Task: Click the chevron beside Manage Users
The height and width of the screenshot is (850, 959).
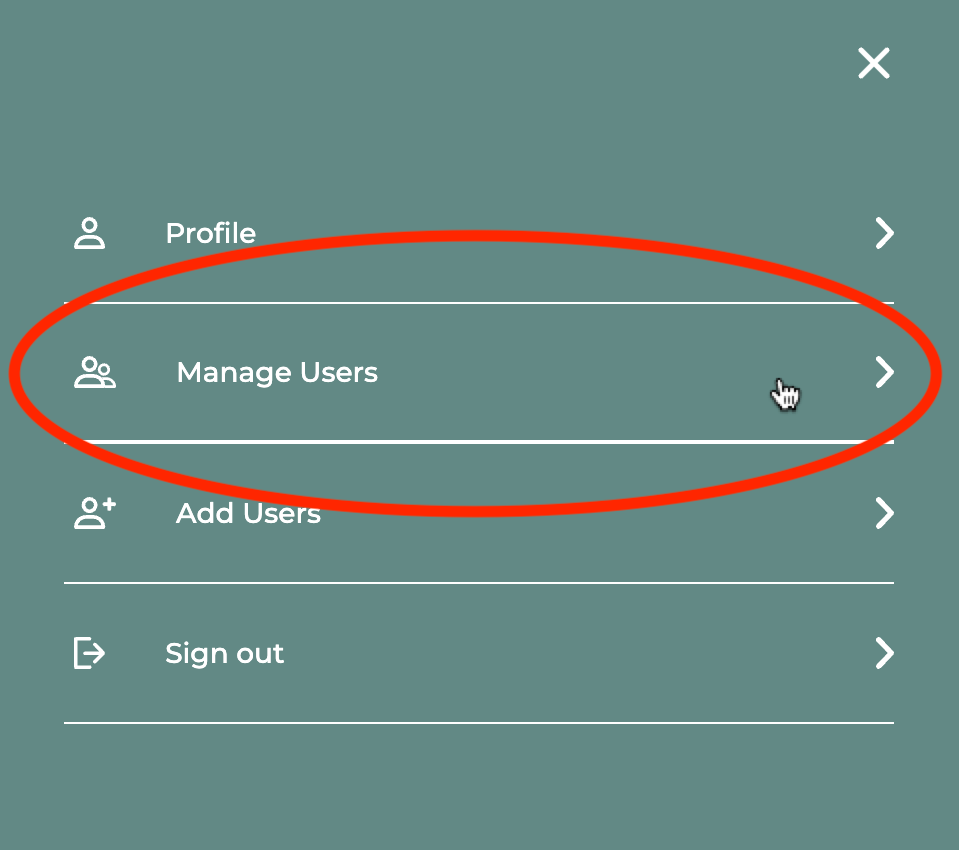Action: (884, 372)
